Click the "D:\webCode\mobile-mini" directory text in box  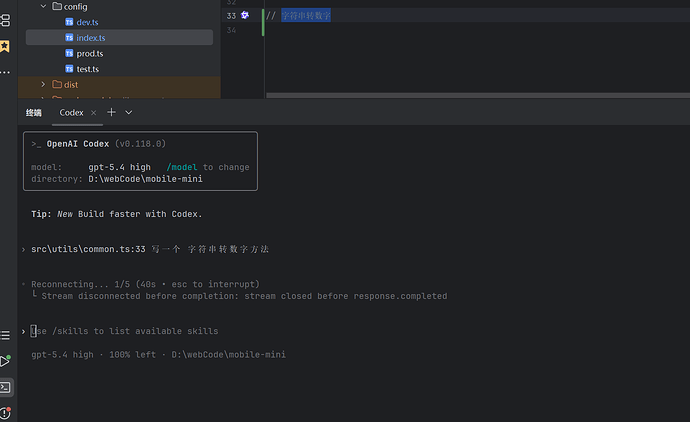[x=145, y=179]
